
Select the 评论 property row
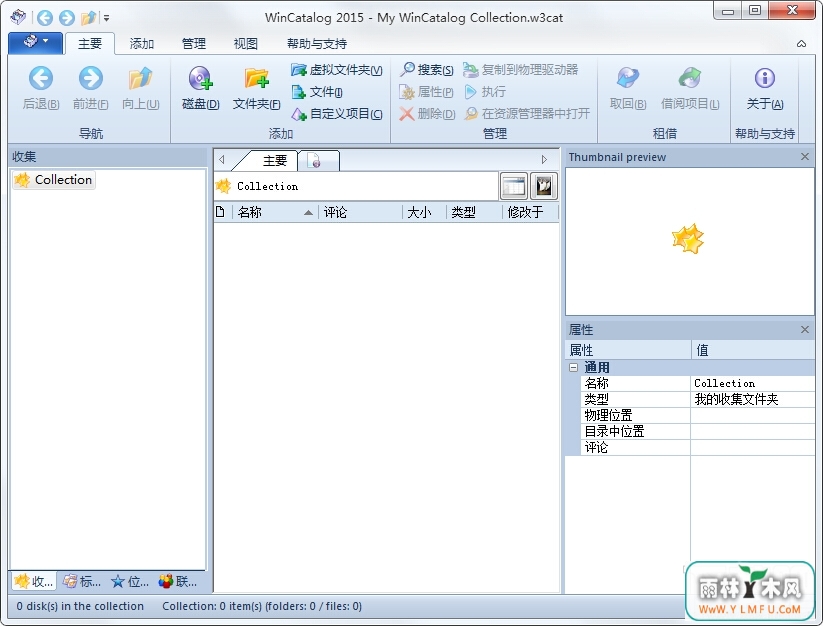coord(698,448)
